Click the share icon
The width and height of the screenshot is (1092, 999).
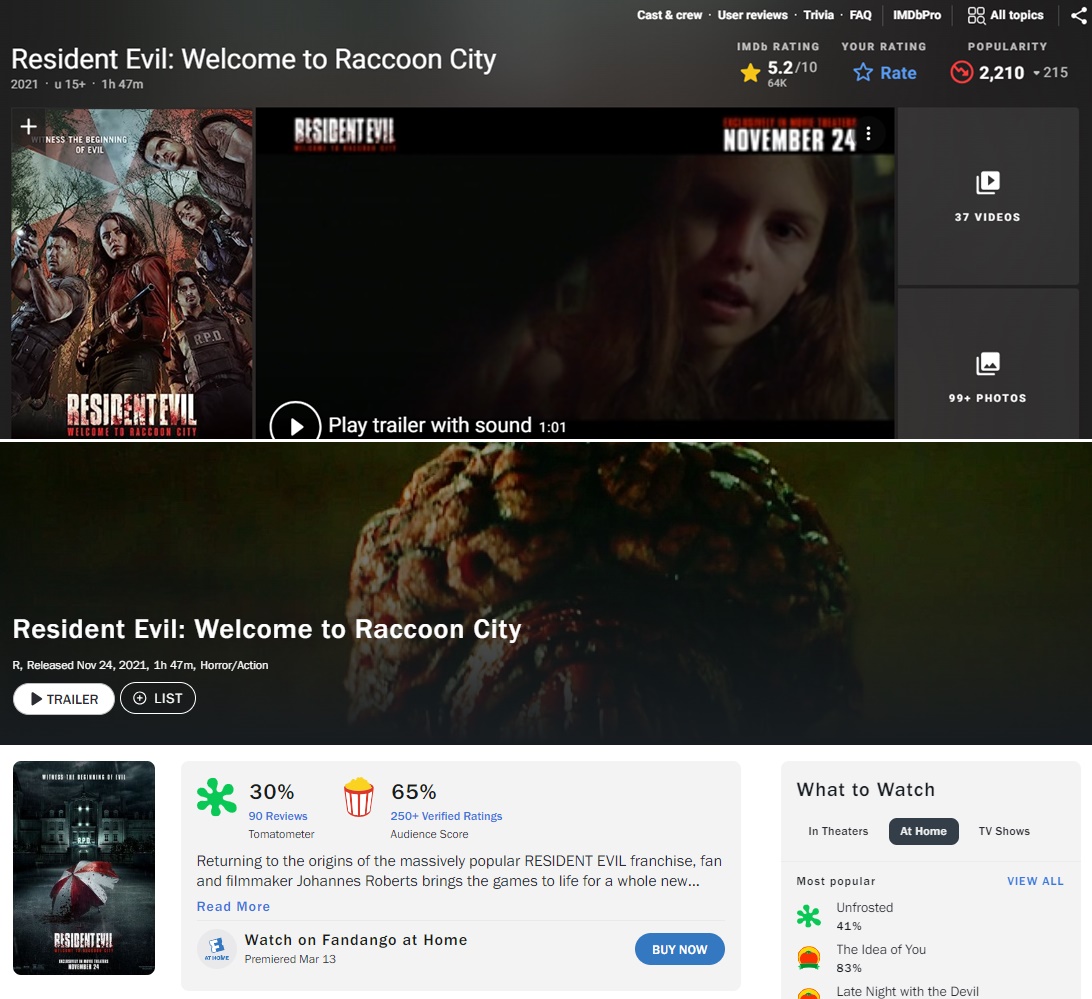(1079, 15)
